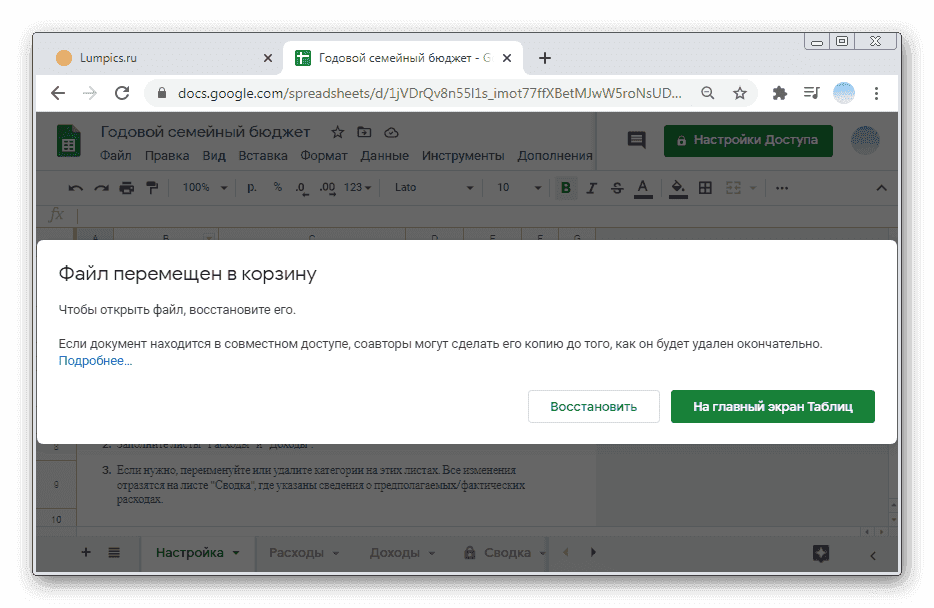Add a new sheet with plus icon
The image size is (934, 608).
(x=85, y=552)
